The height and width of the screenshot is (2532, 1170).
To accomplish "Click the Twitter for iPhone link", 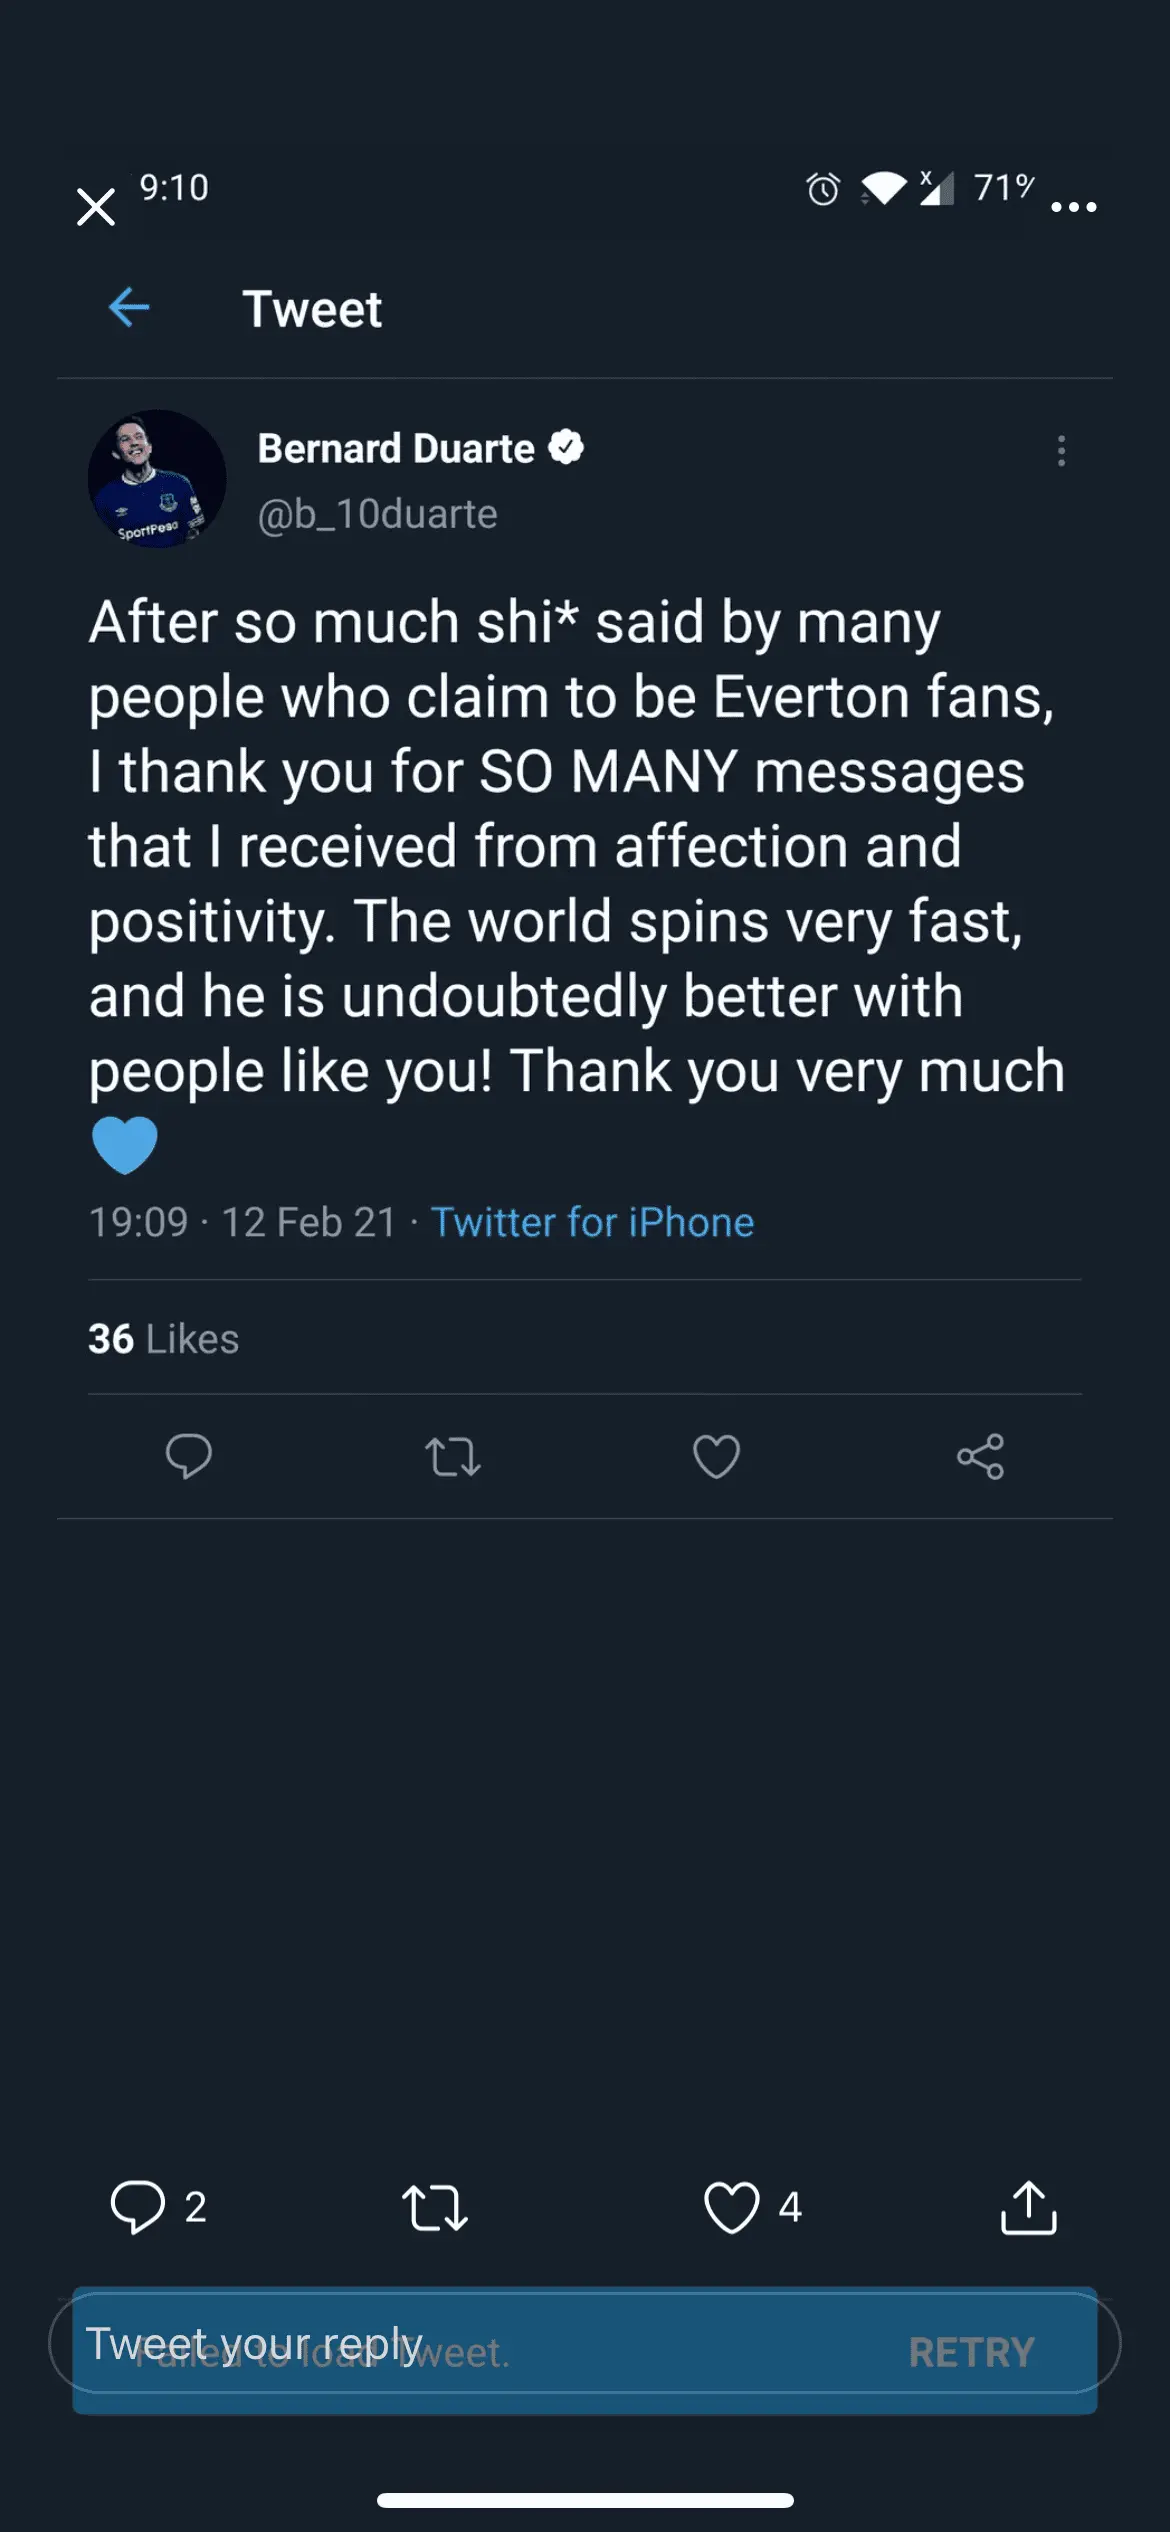I will point(592,1222).
